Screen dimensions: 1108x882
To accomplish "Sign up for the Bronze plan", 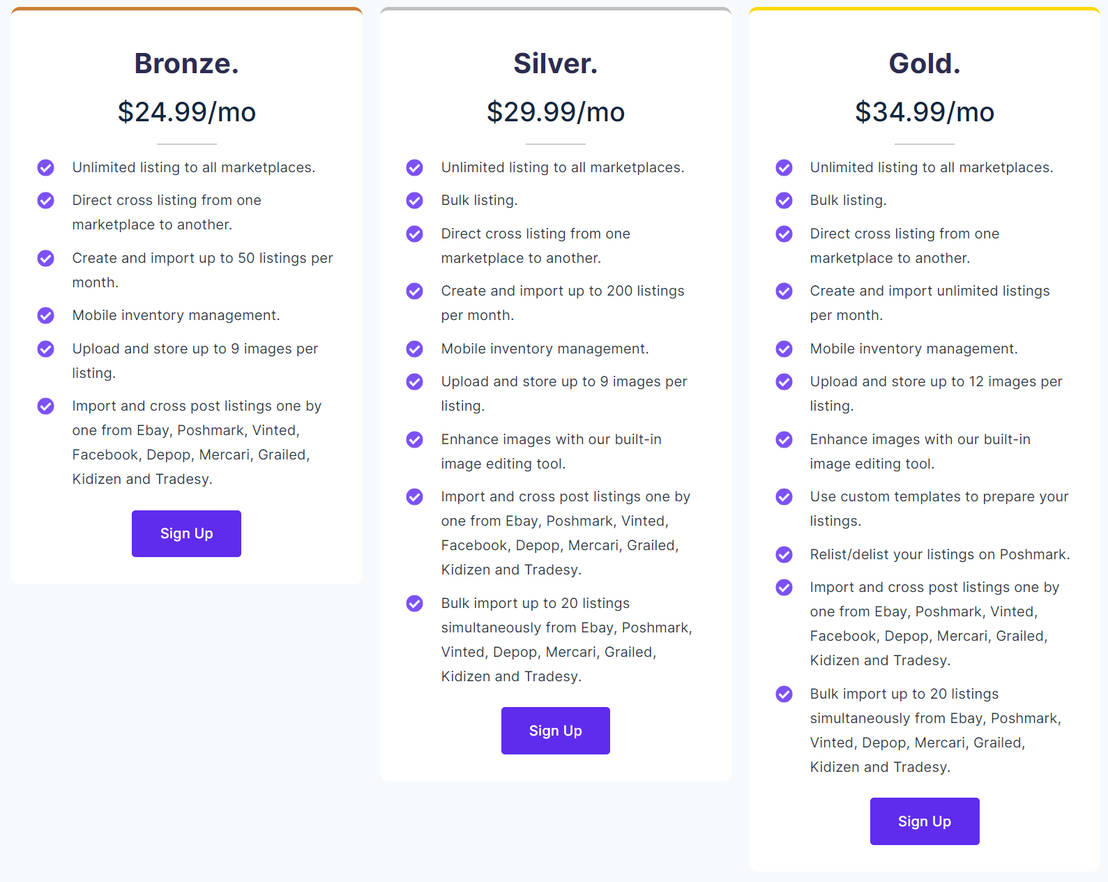I will click(x=186, y=533).
